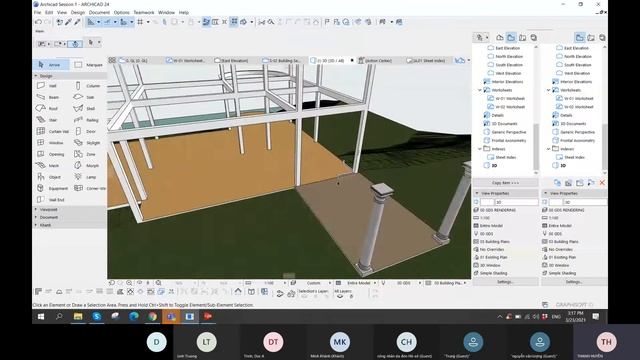
Task: Select the Roof tool
Action: coord(47,109)
